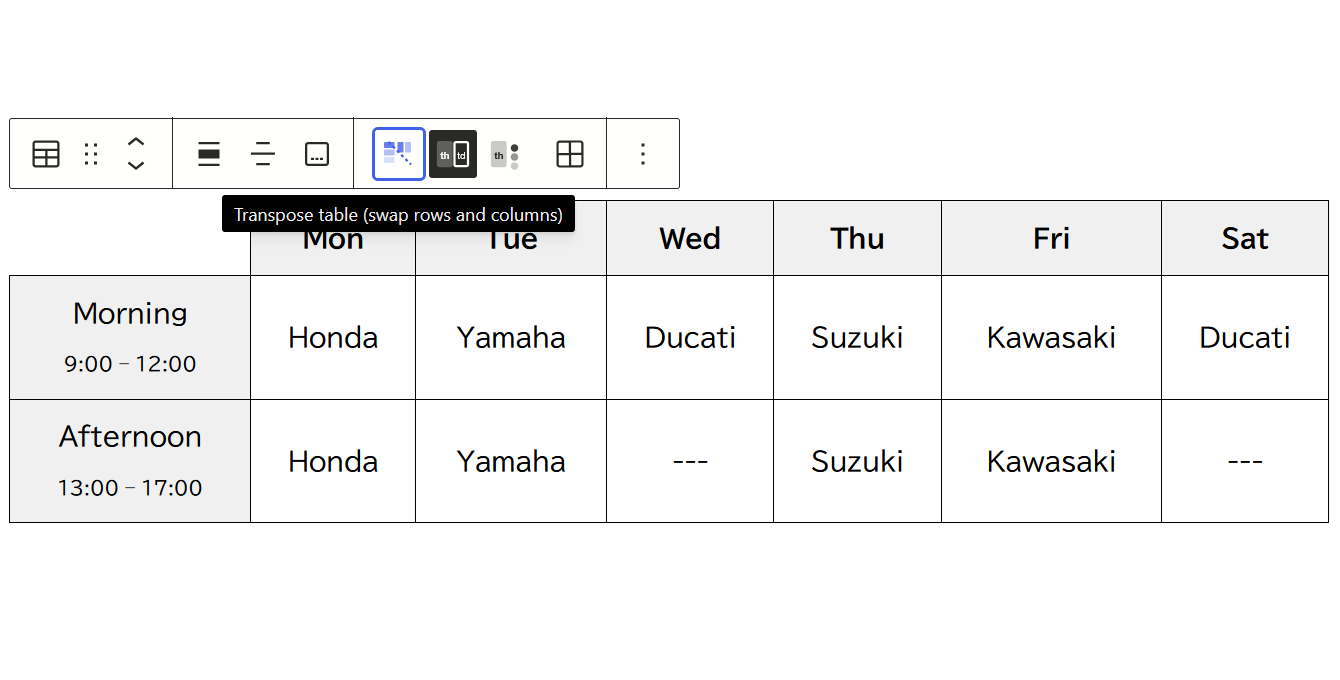This screenshot has height=680, width=1340.
Task: Click the Transpose table button
Action: coord(399,154)
